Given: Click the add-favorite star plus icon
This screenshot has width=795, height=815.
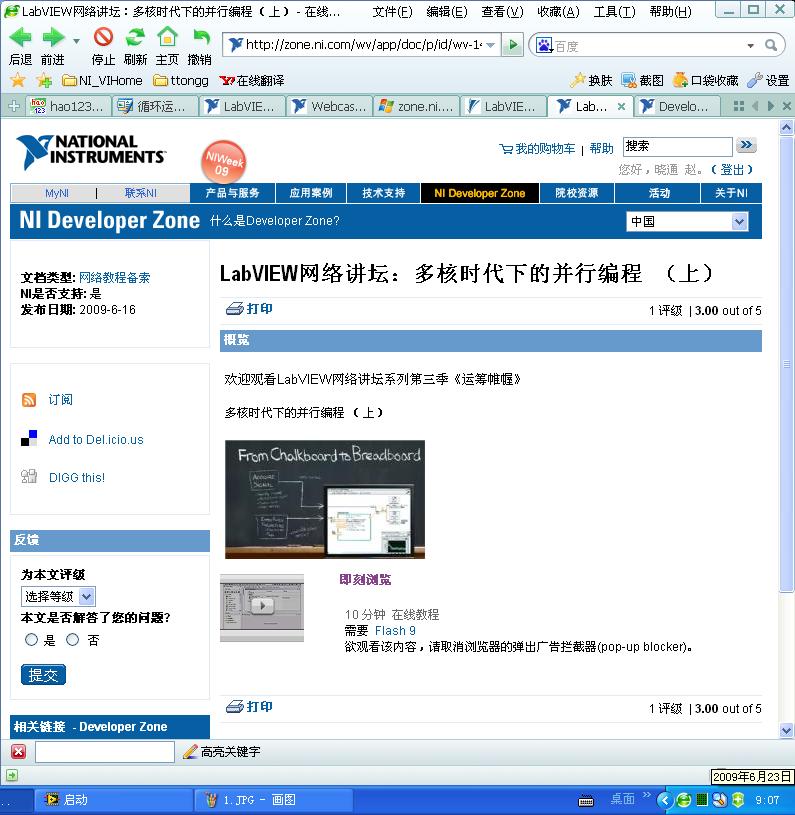Looking at the screenshot, I should [44, 80].
